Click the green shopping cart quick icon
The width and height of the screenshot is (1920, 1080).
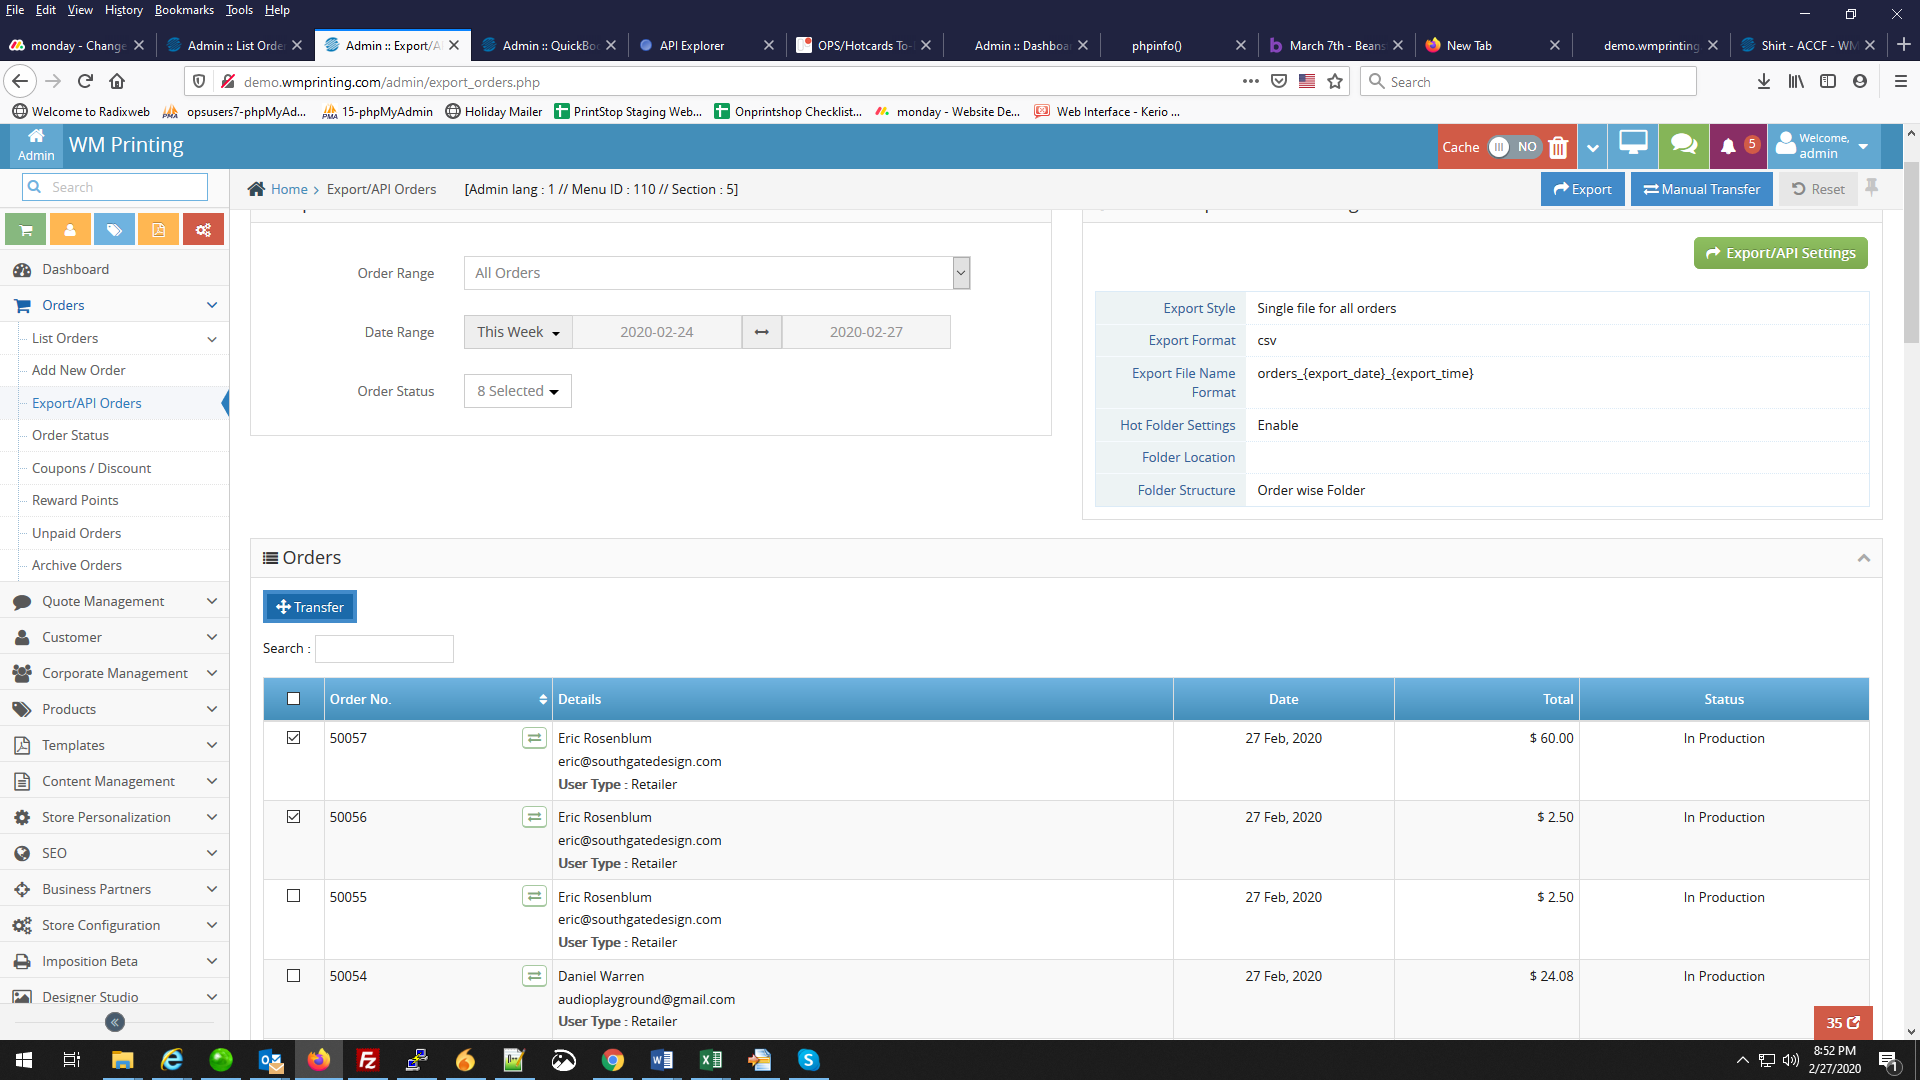pos(26,230)
